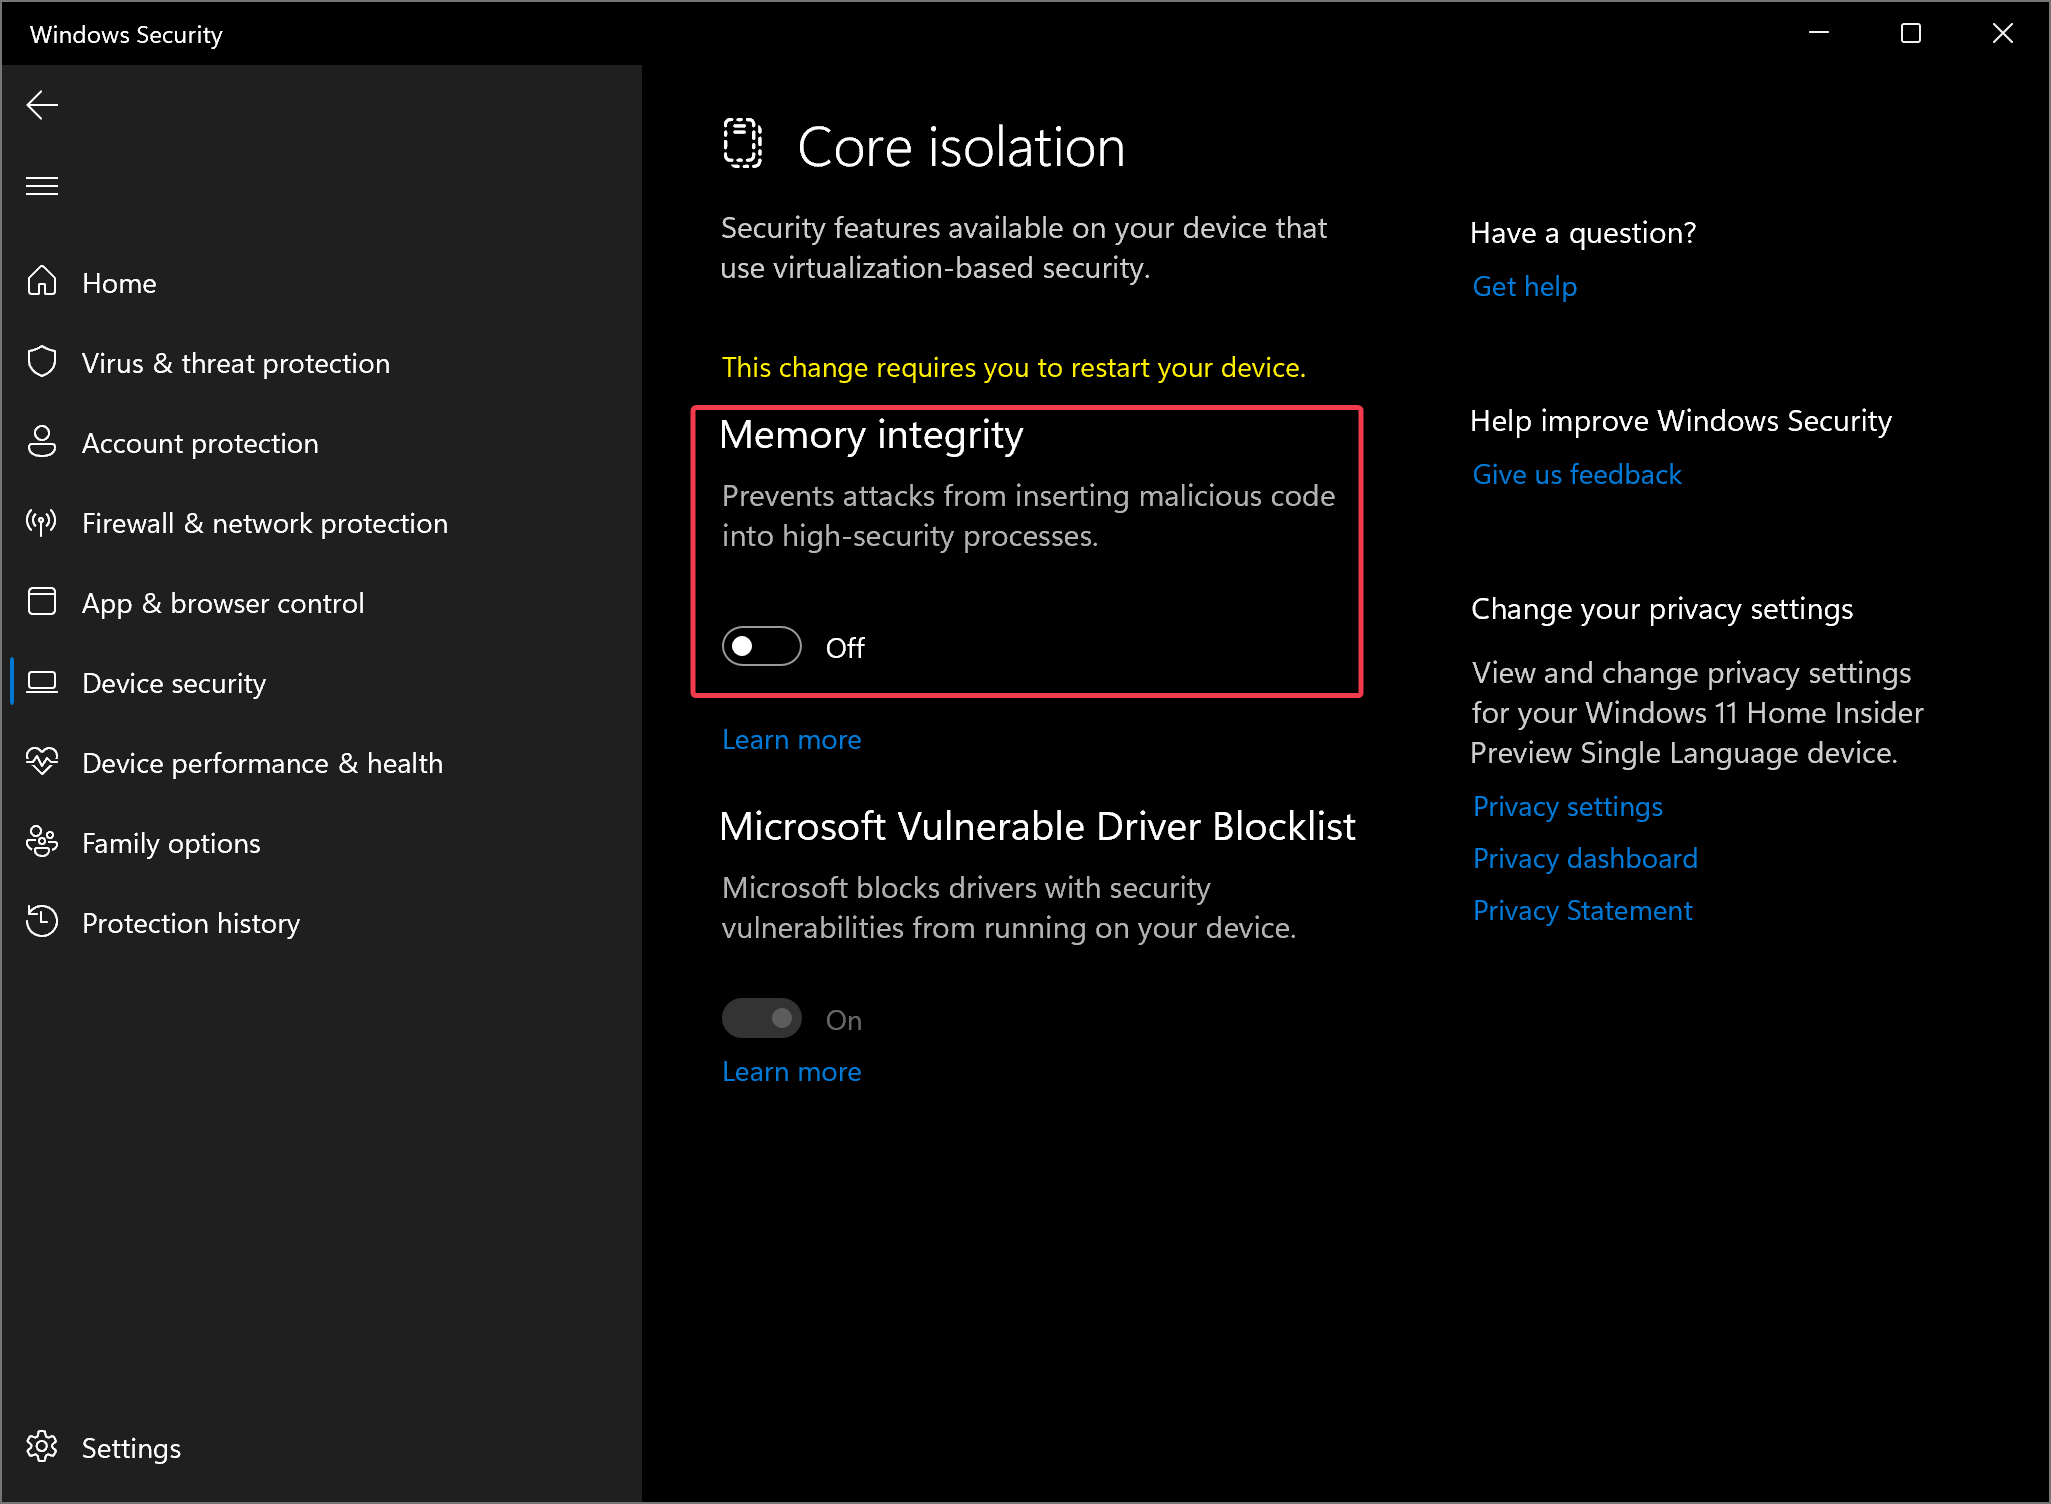Click the Vulnerable Driver Blocklist toggle

(762, 1018)
